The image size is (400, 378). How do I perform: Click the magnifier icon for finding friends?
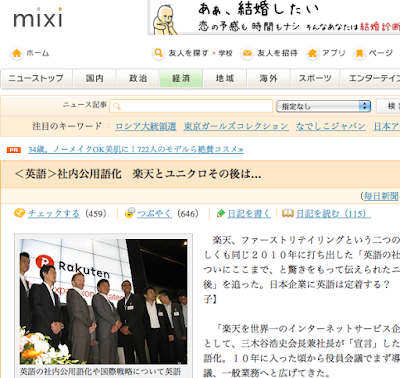pos(158,53)
